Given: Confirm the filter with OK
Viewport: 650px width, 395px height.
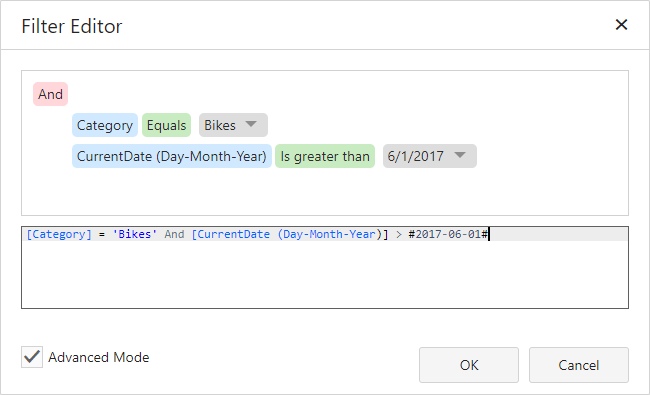Looking at the screenshot, I should click(x=469, y=365).
